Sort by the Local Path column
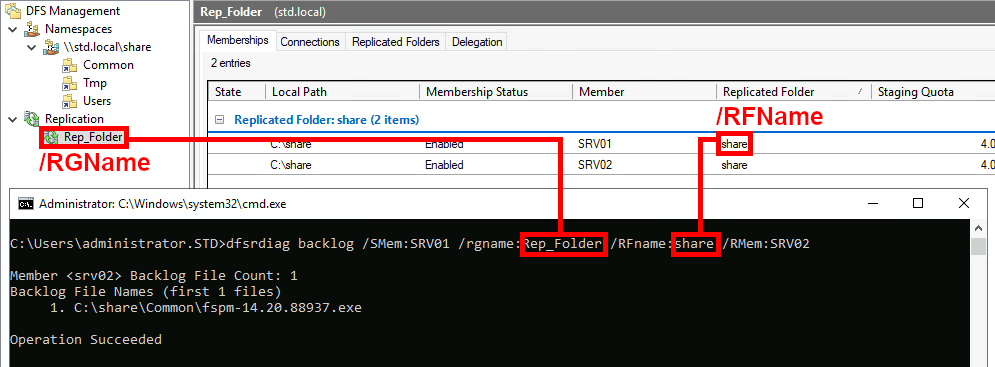The width and height of the screenshot is (995, 367). point(342,92)
